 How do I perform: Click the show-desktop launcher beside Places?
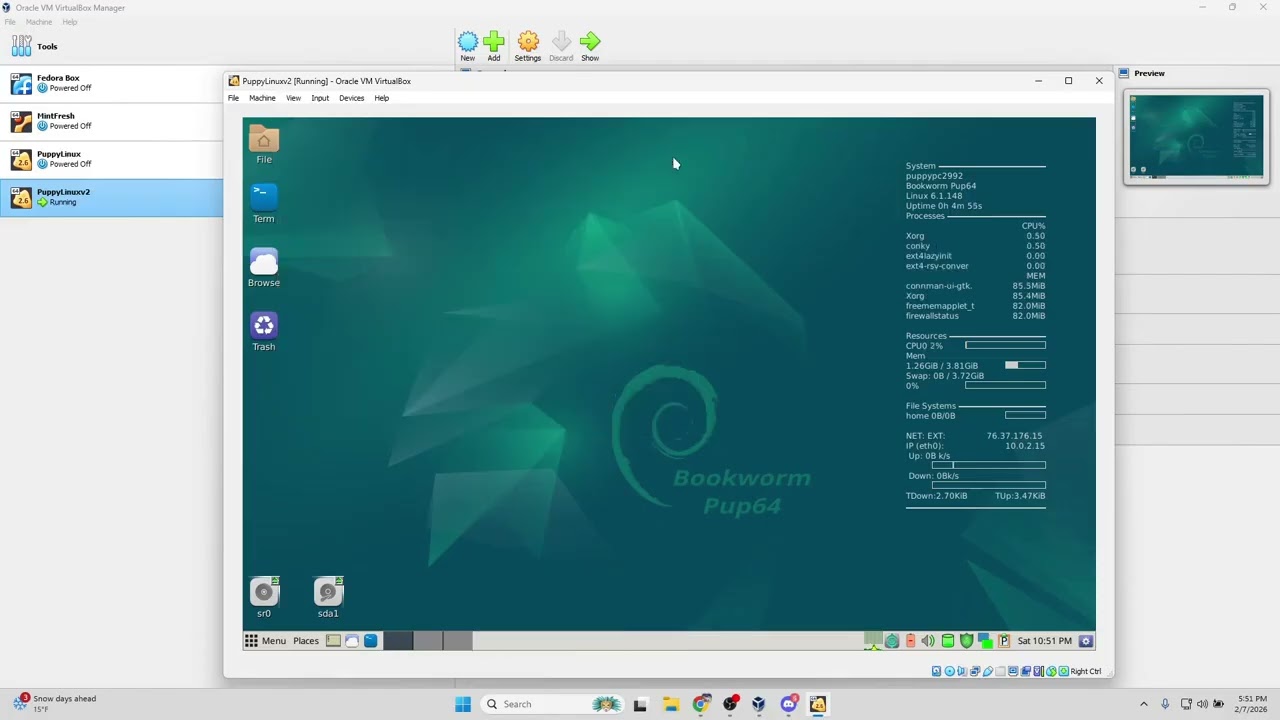[x=333, y=641]
